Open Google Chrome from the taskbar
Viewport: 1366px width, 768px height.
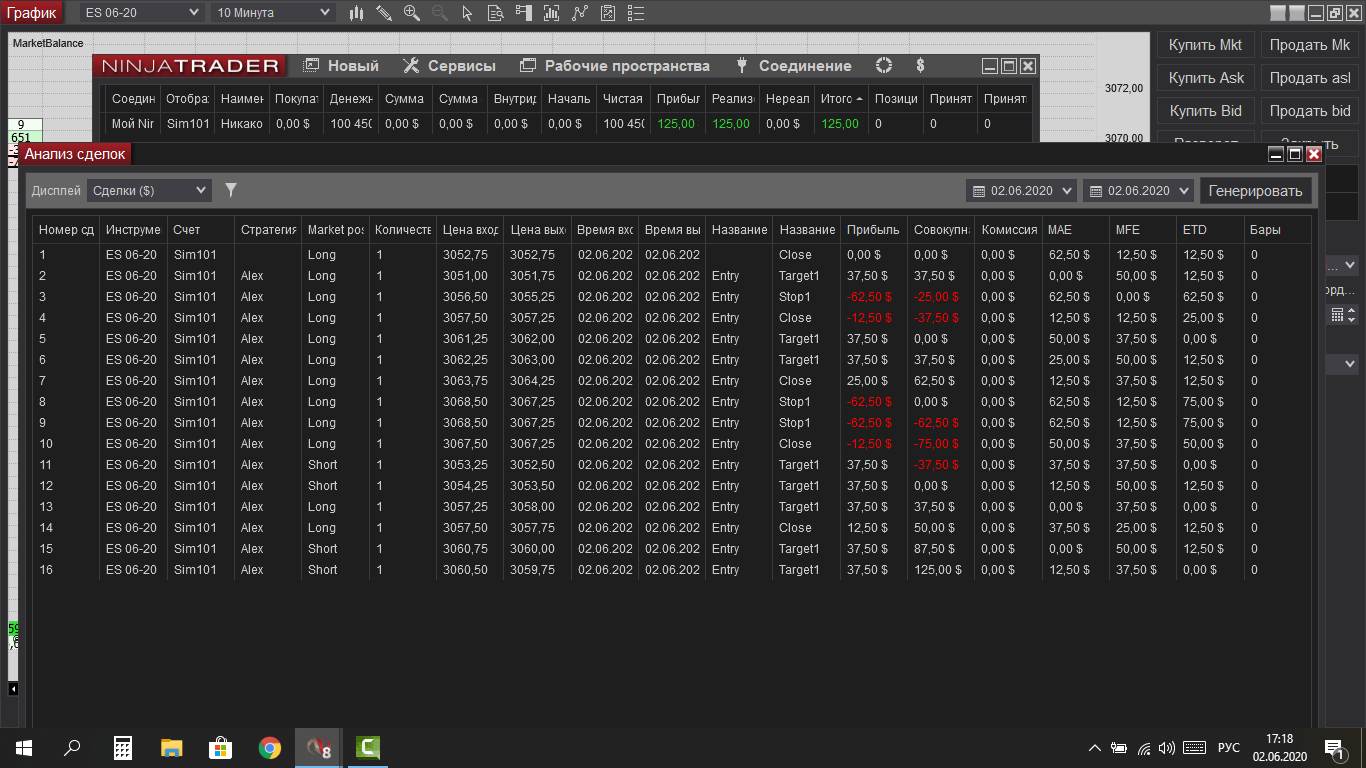[269, 747]
